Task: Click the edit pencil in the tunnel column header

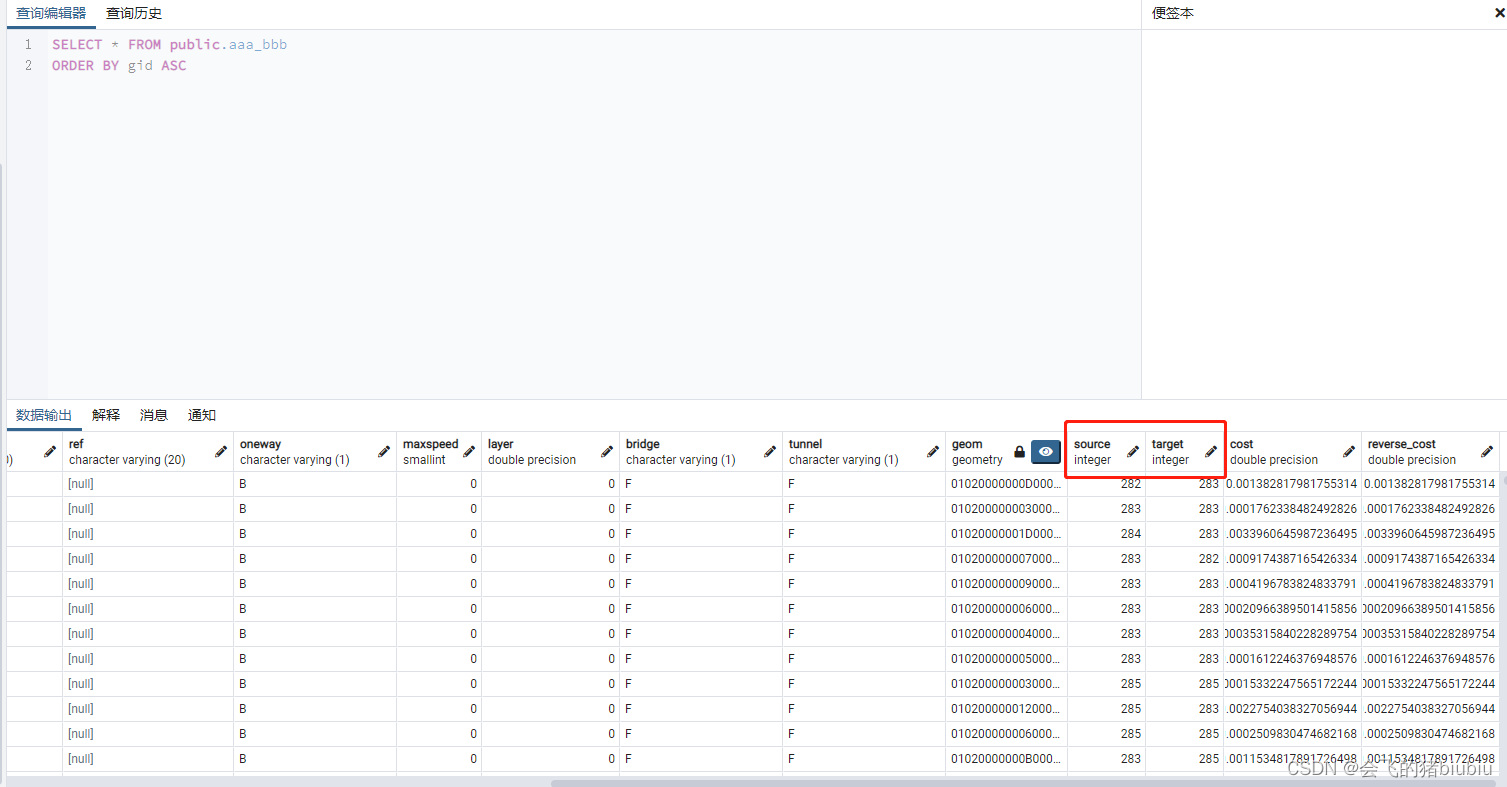Action: click(x=932, y=452)
